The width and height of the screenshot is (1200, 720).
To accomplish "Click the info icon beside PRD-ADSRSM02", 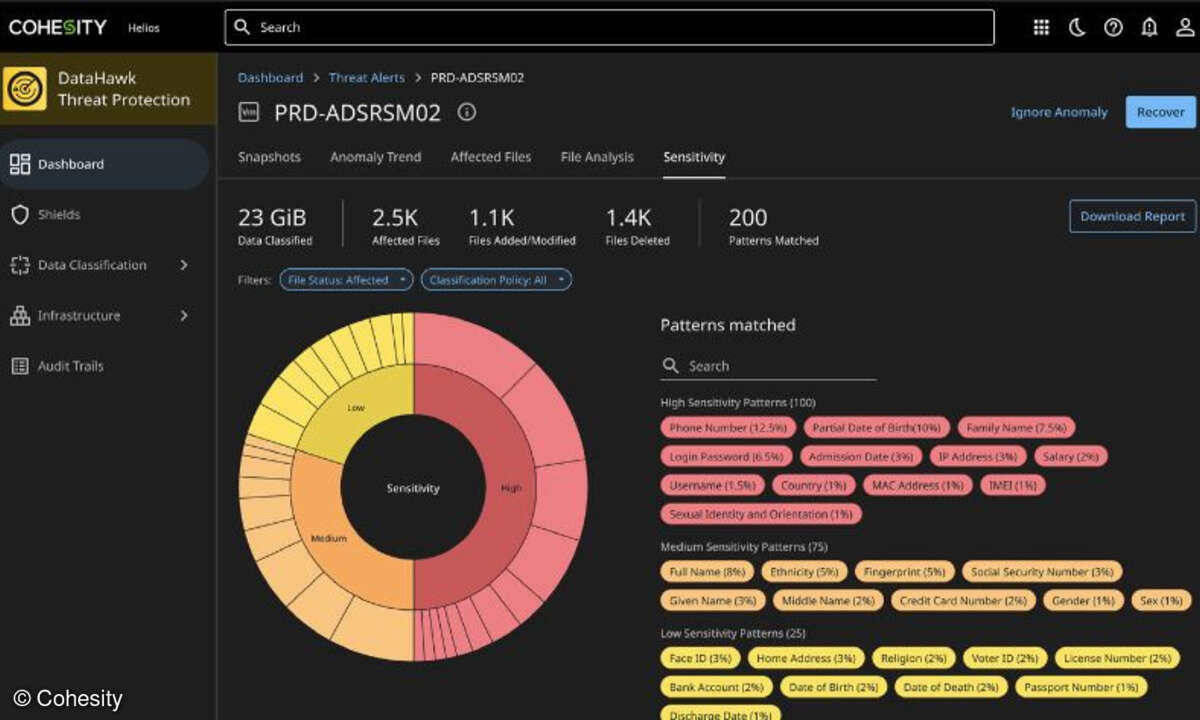I will (466, 112).
